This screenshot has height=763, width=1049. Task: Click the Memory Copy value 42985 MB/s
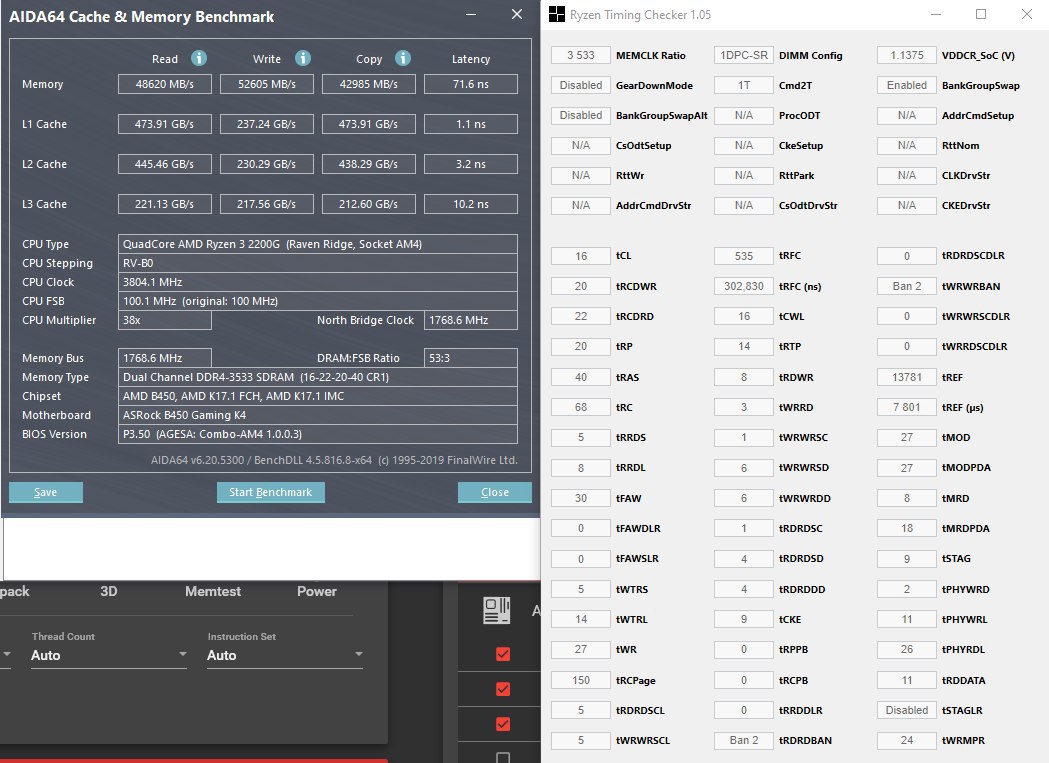pyautogui.click(x=369, y=84)
